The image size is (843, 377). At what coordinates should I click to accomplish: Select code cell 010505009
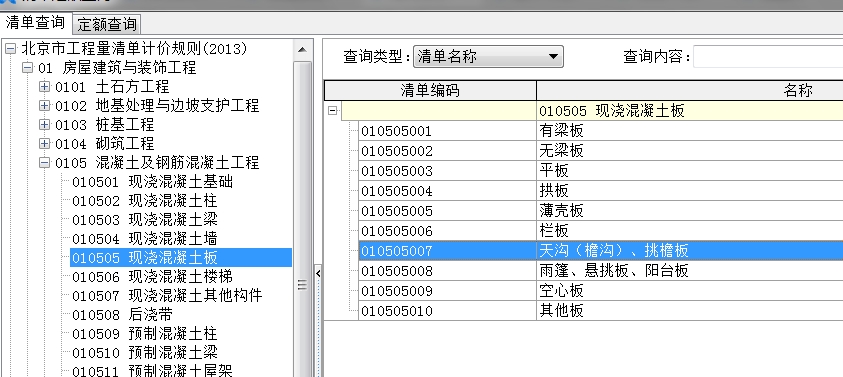tap(447, 291)
